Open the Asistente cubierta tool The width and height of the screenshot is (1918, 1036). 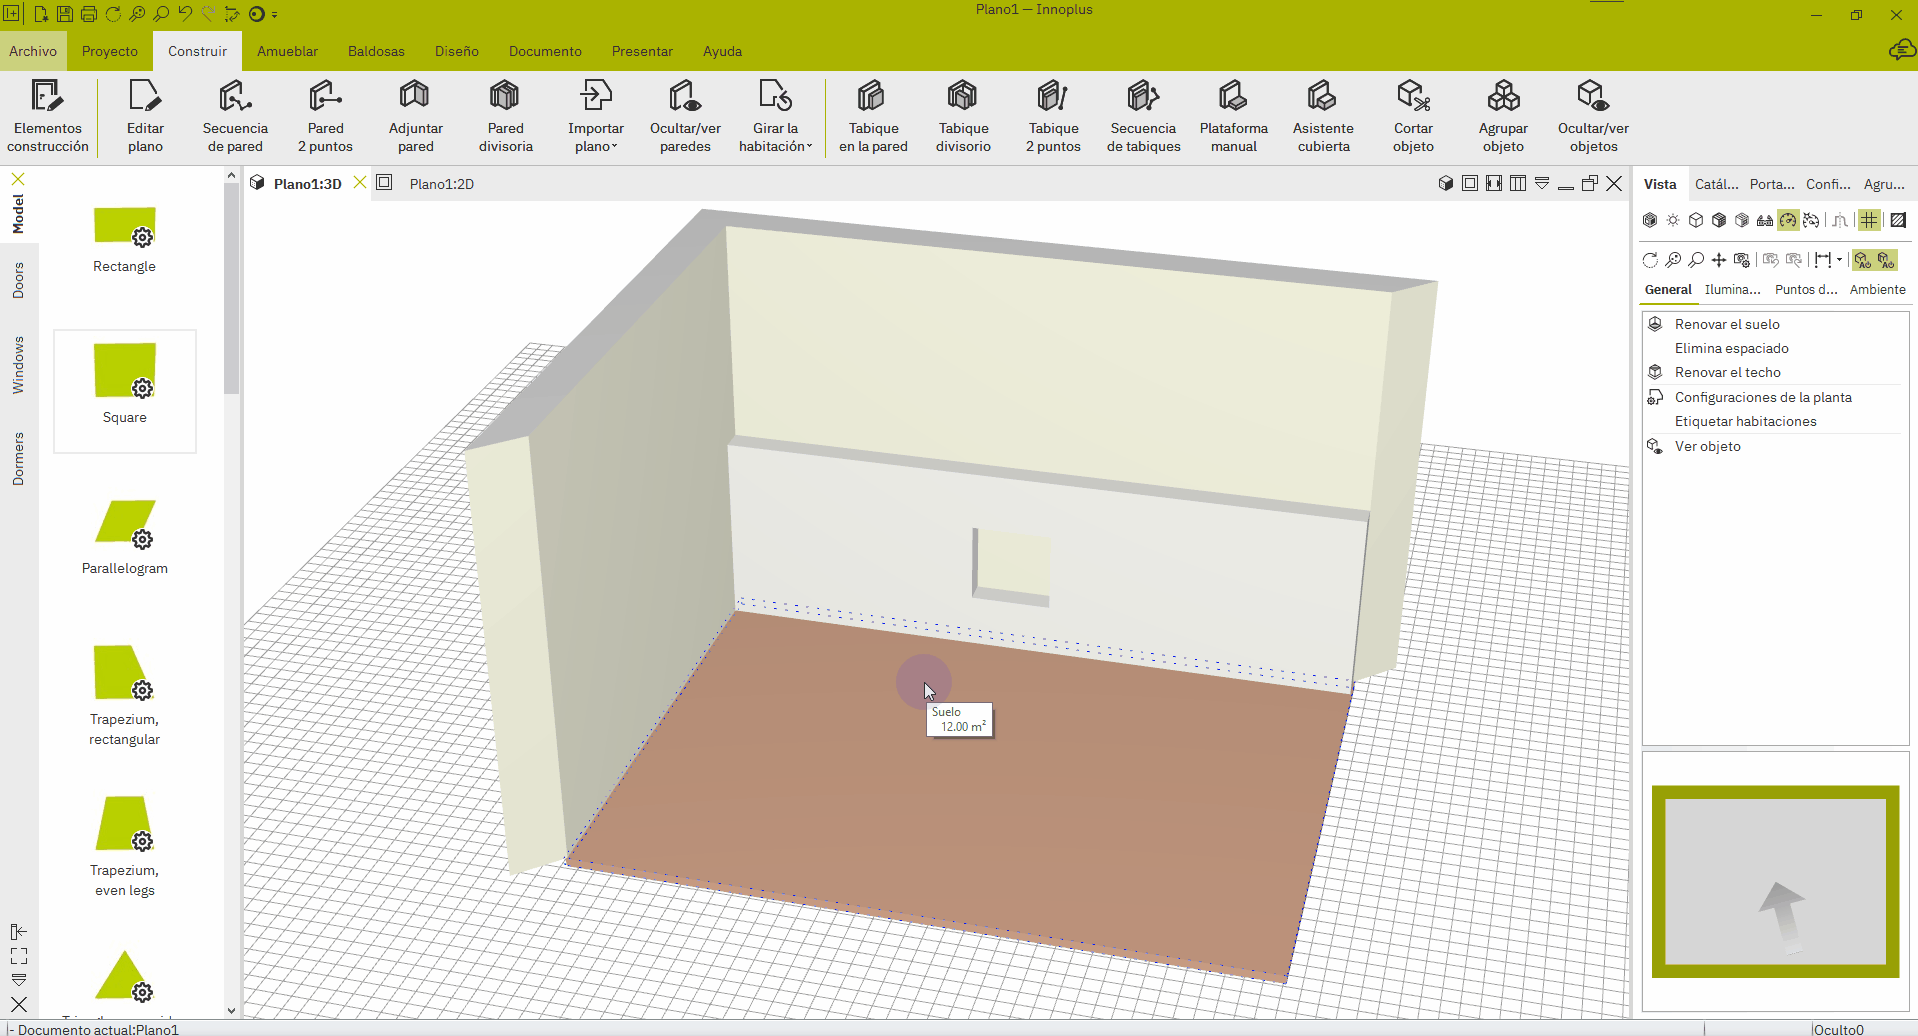1323,116
